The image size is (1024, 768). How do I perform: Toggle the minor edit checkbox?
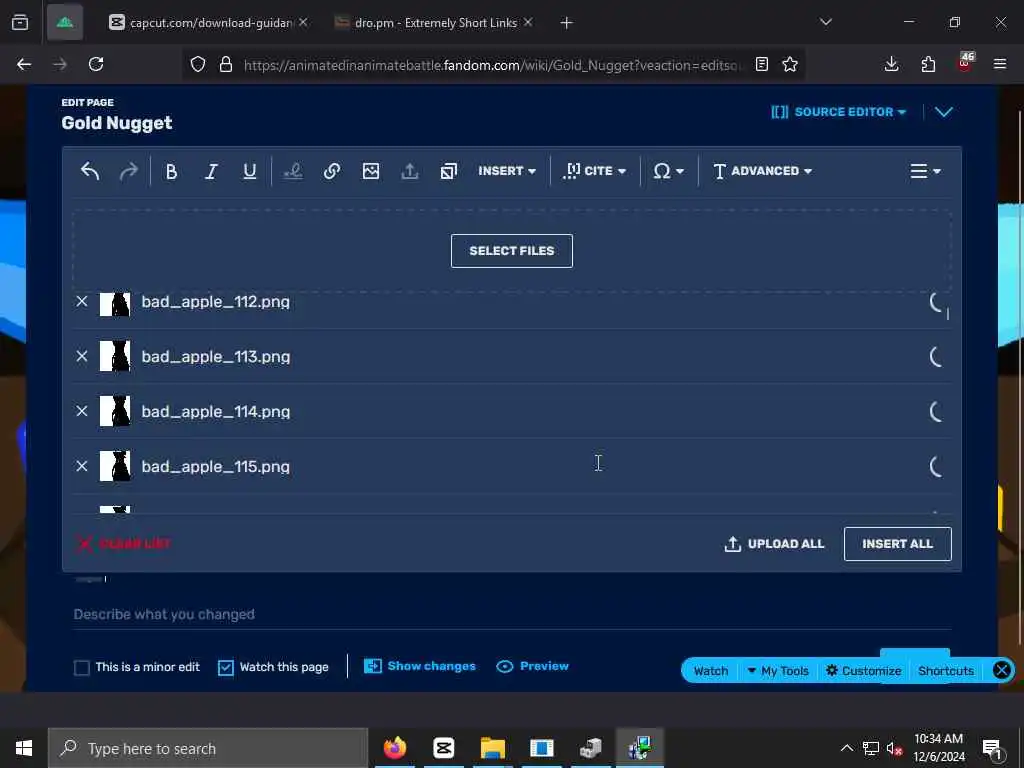(x=82, y=667)
